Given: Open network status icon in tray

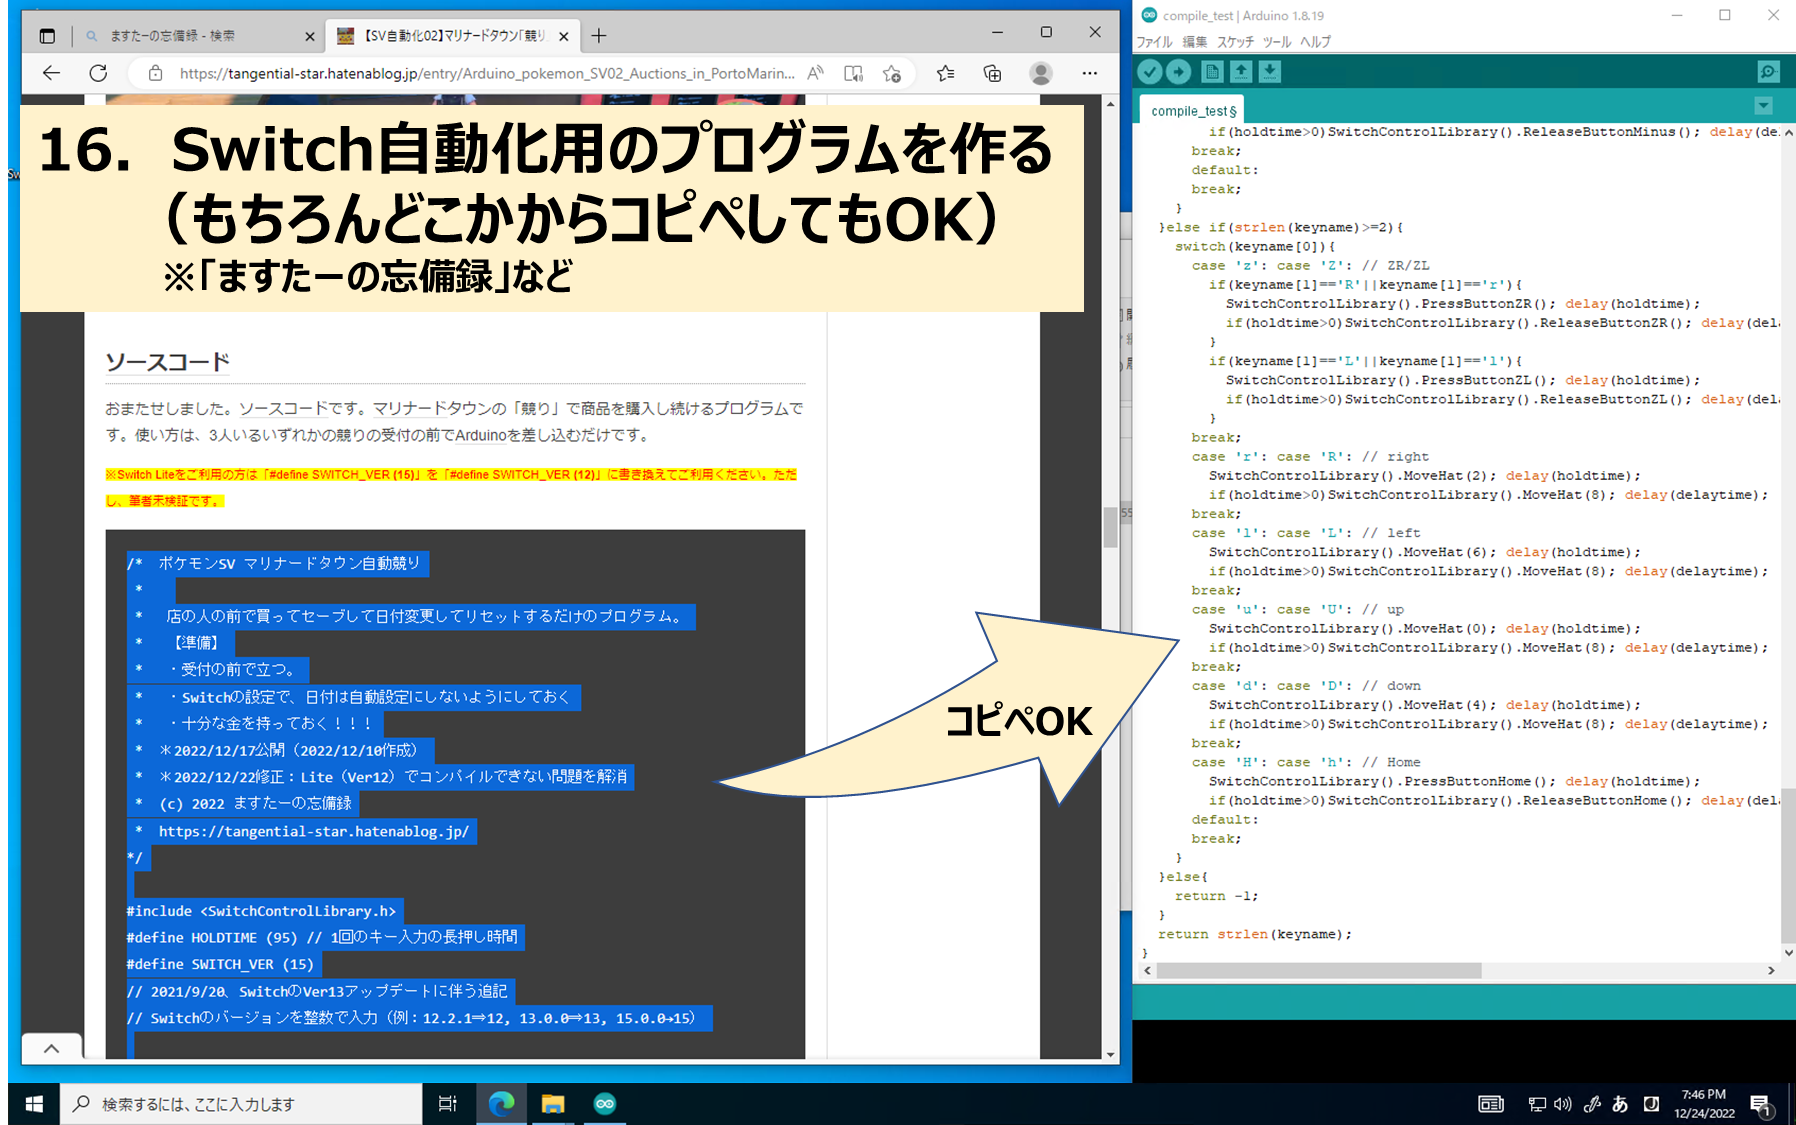Looking at the screenshot, I should pyautogui.click(x=1537, y=1104).
